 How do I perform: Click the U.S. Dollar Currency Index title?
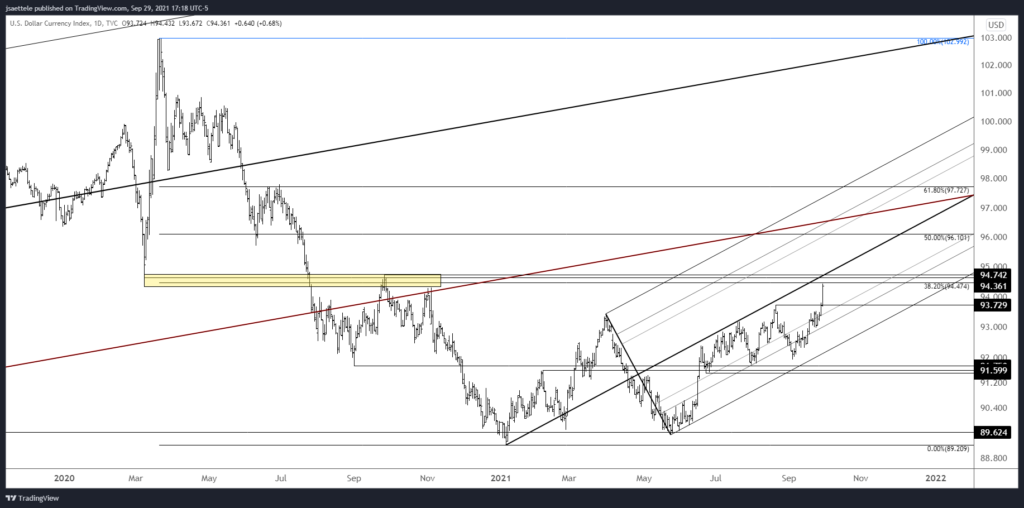coord(52,25)
